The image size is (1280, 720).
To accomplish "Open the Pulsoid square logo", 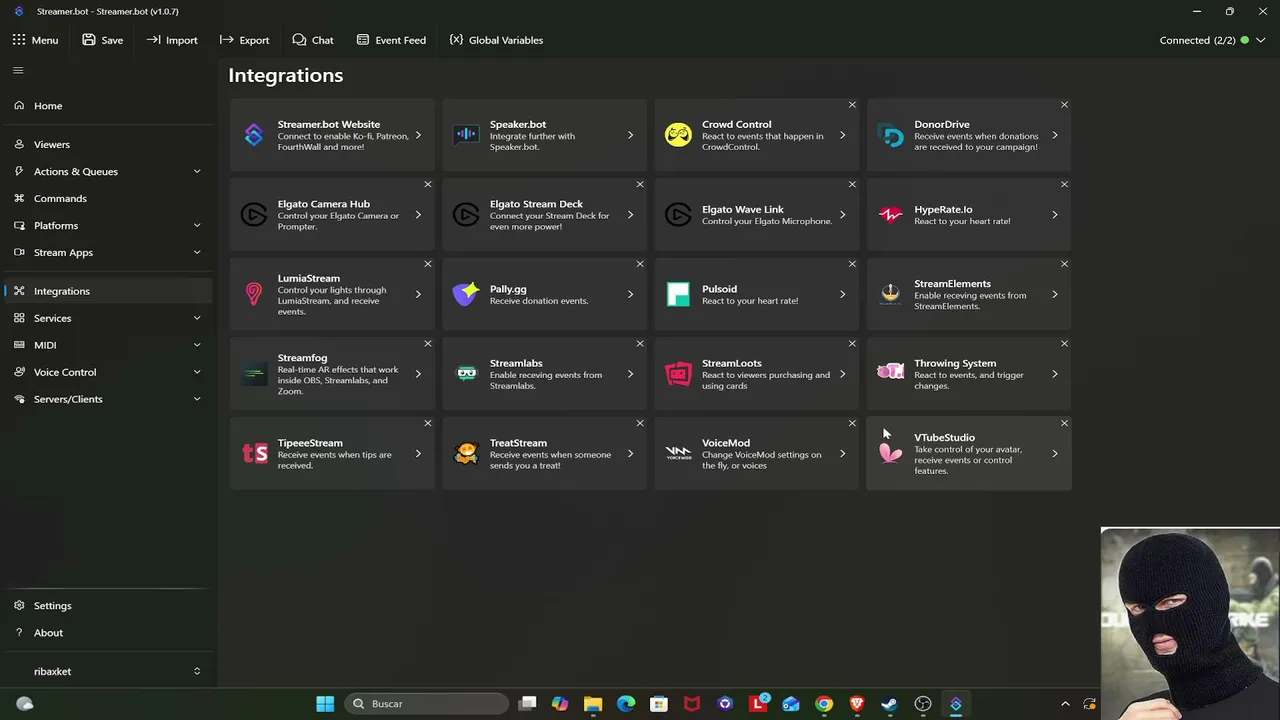I will pos(678,294).
